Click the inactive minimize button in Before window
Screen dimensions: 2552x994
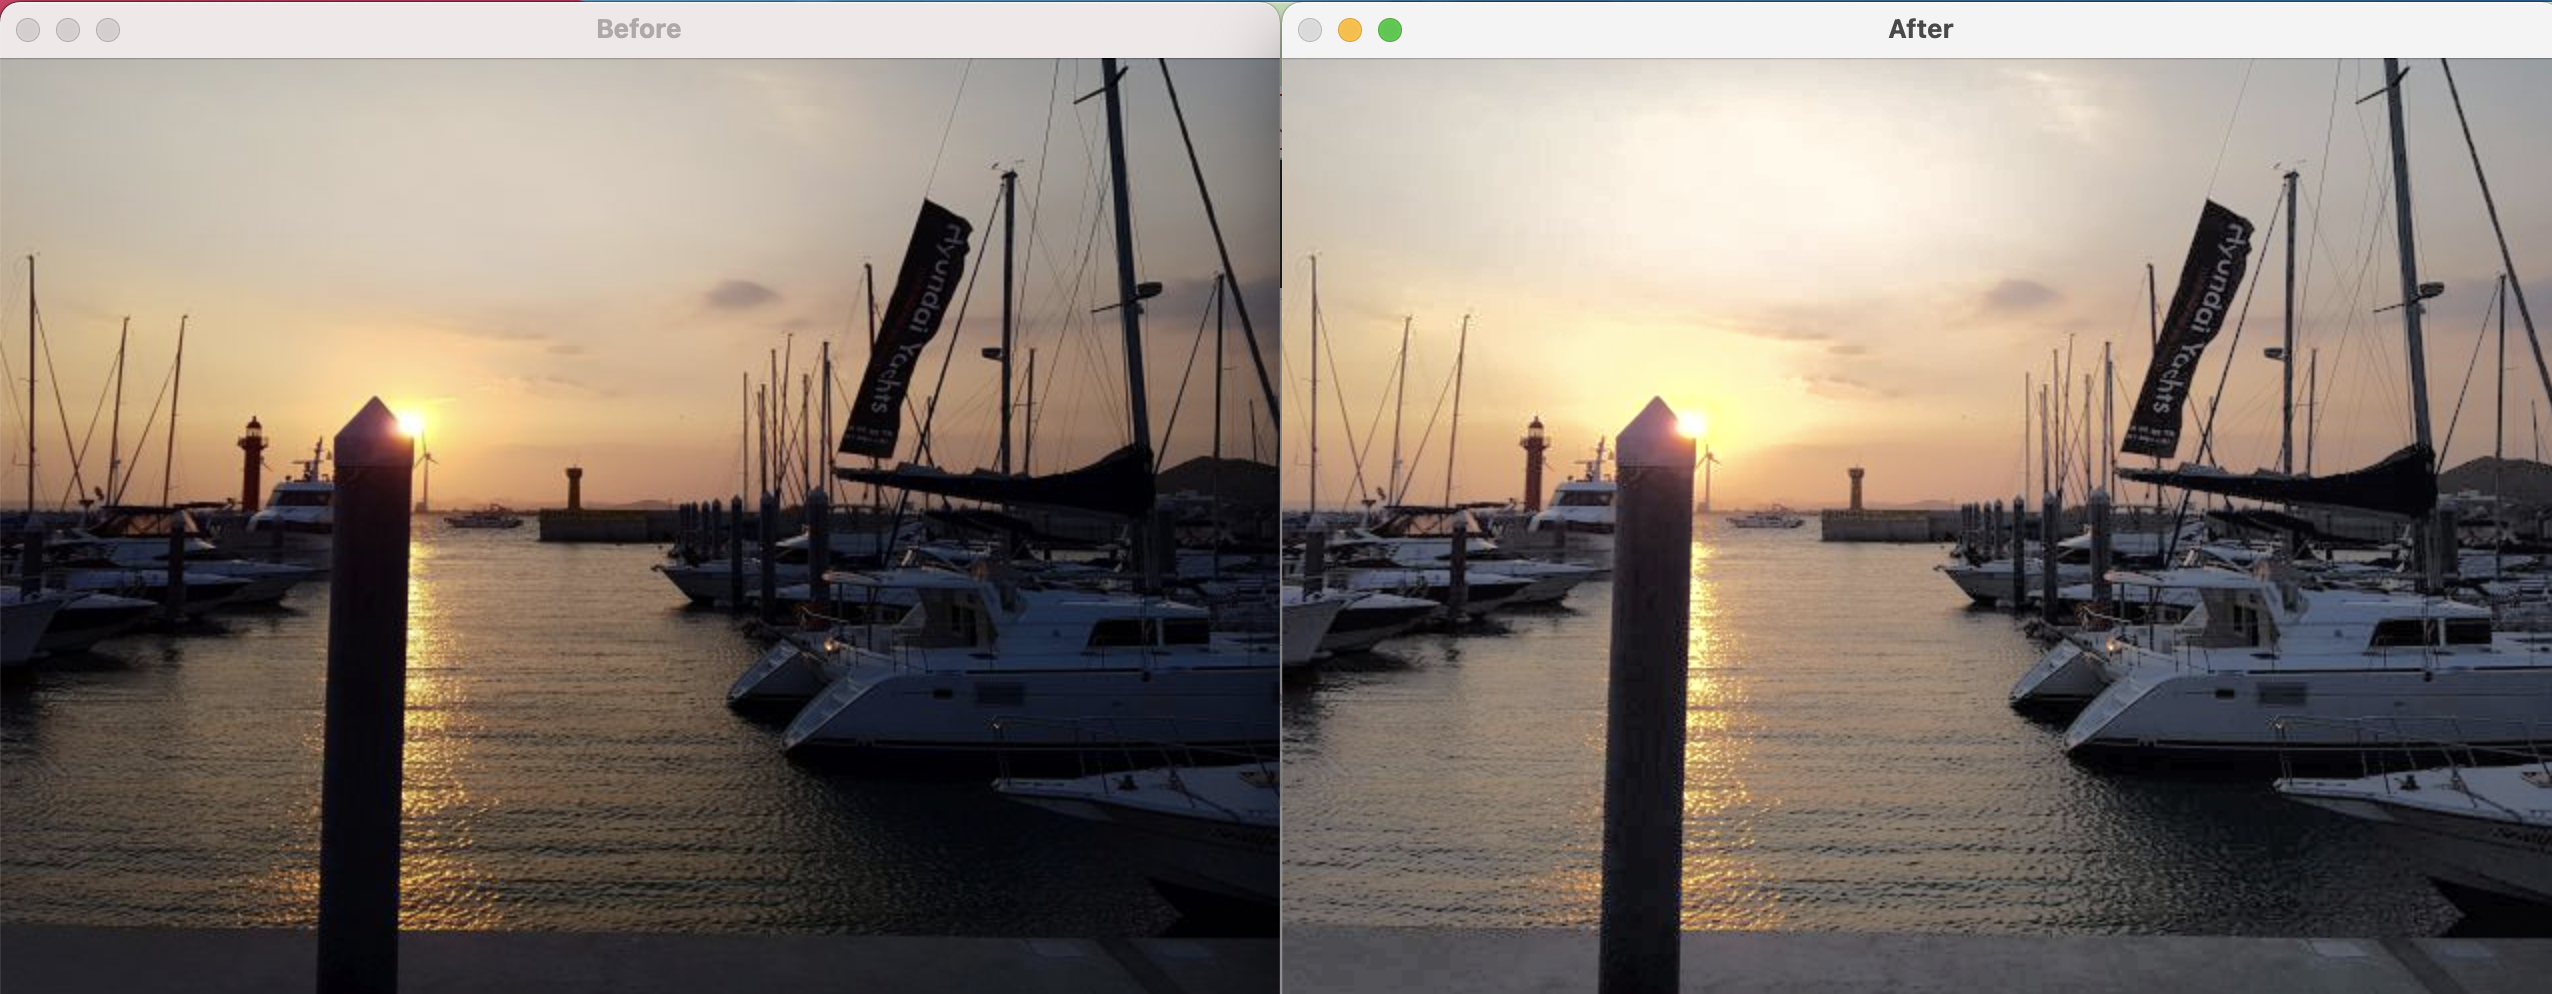point(68,30)
